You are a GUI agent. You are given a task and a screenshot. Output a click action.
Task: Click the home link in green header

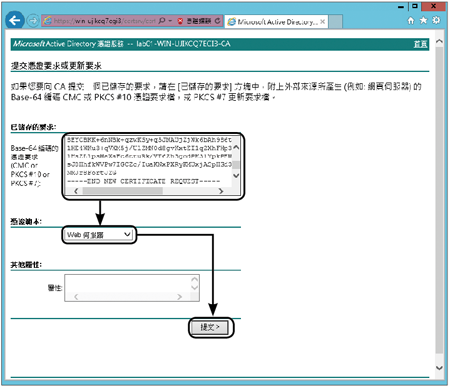coord(420,44)
